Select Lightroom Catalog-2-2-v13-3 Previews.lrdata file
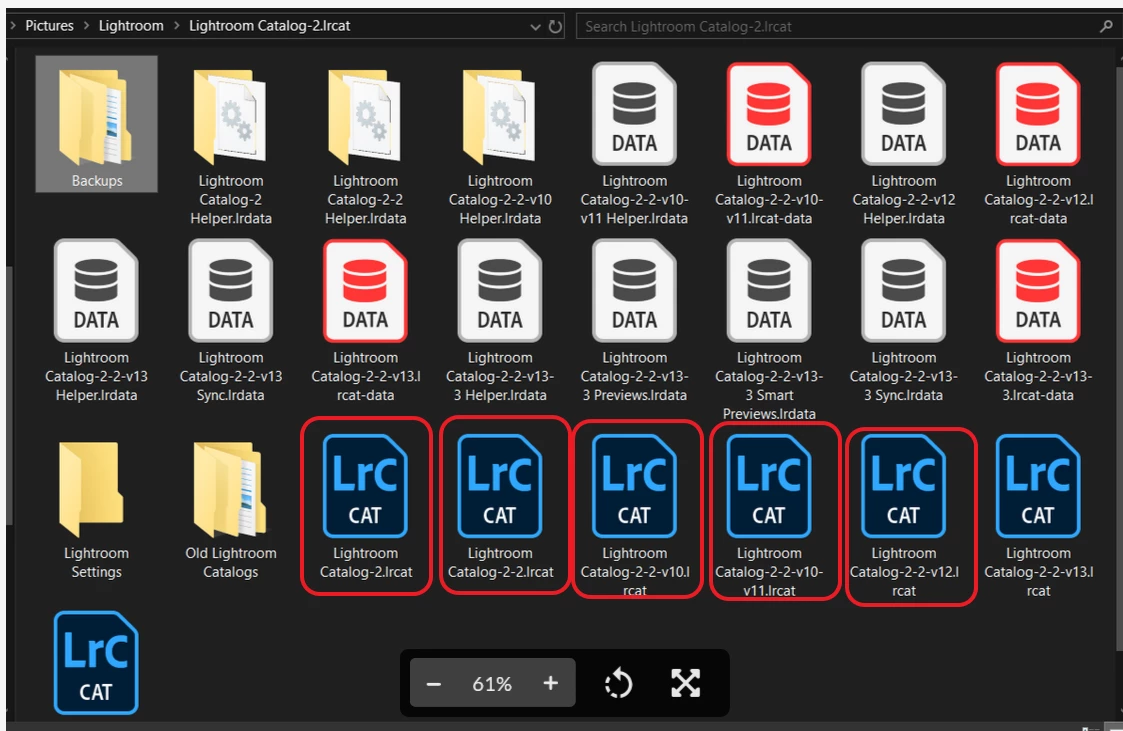The height and width of the screenshot is (731, 1123). (635, 322)
